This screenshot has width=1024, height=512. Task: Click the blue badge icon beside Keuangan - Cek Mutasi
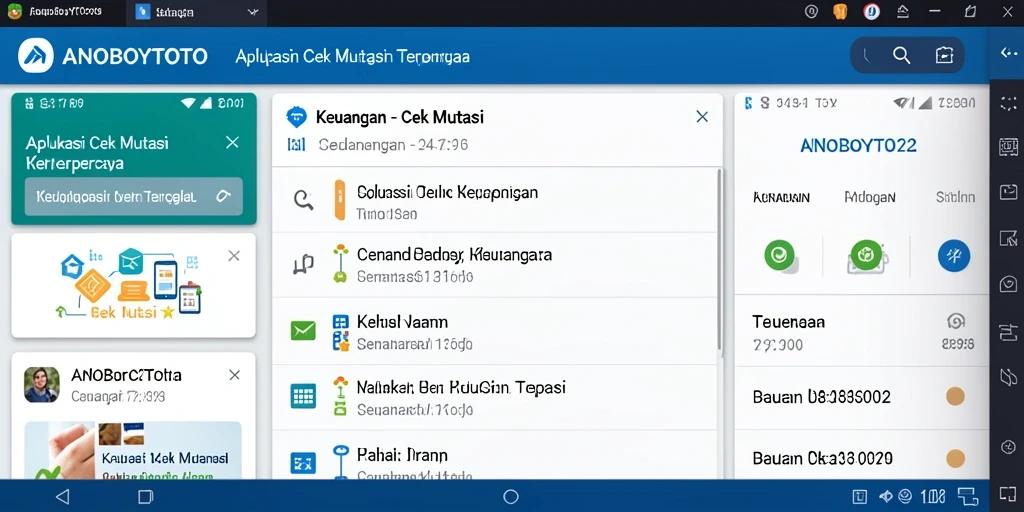296,117
